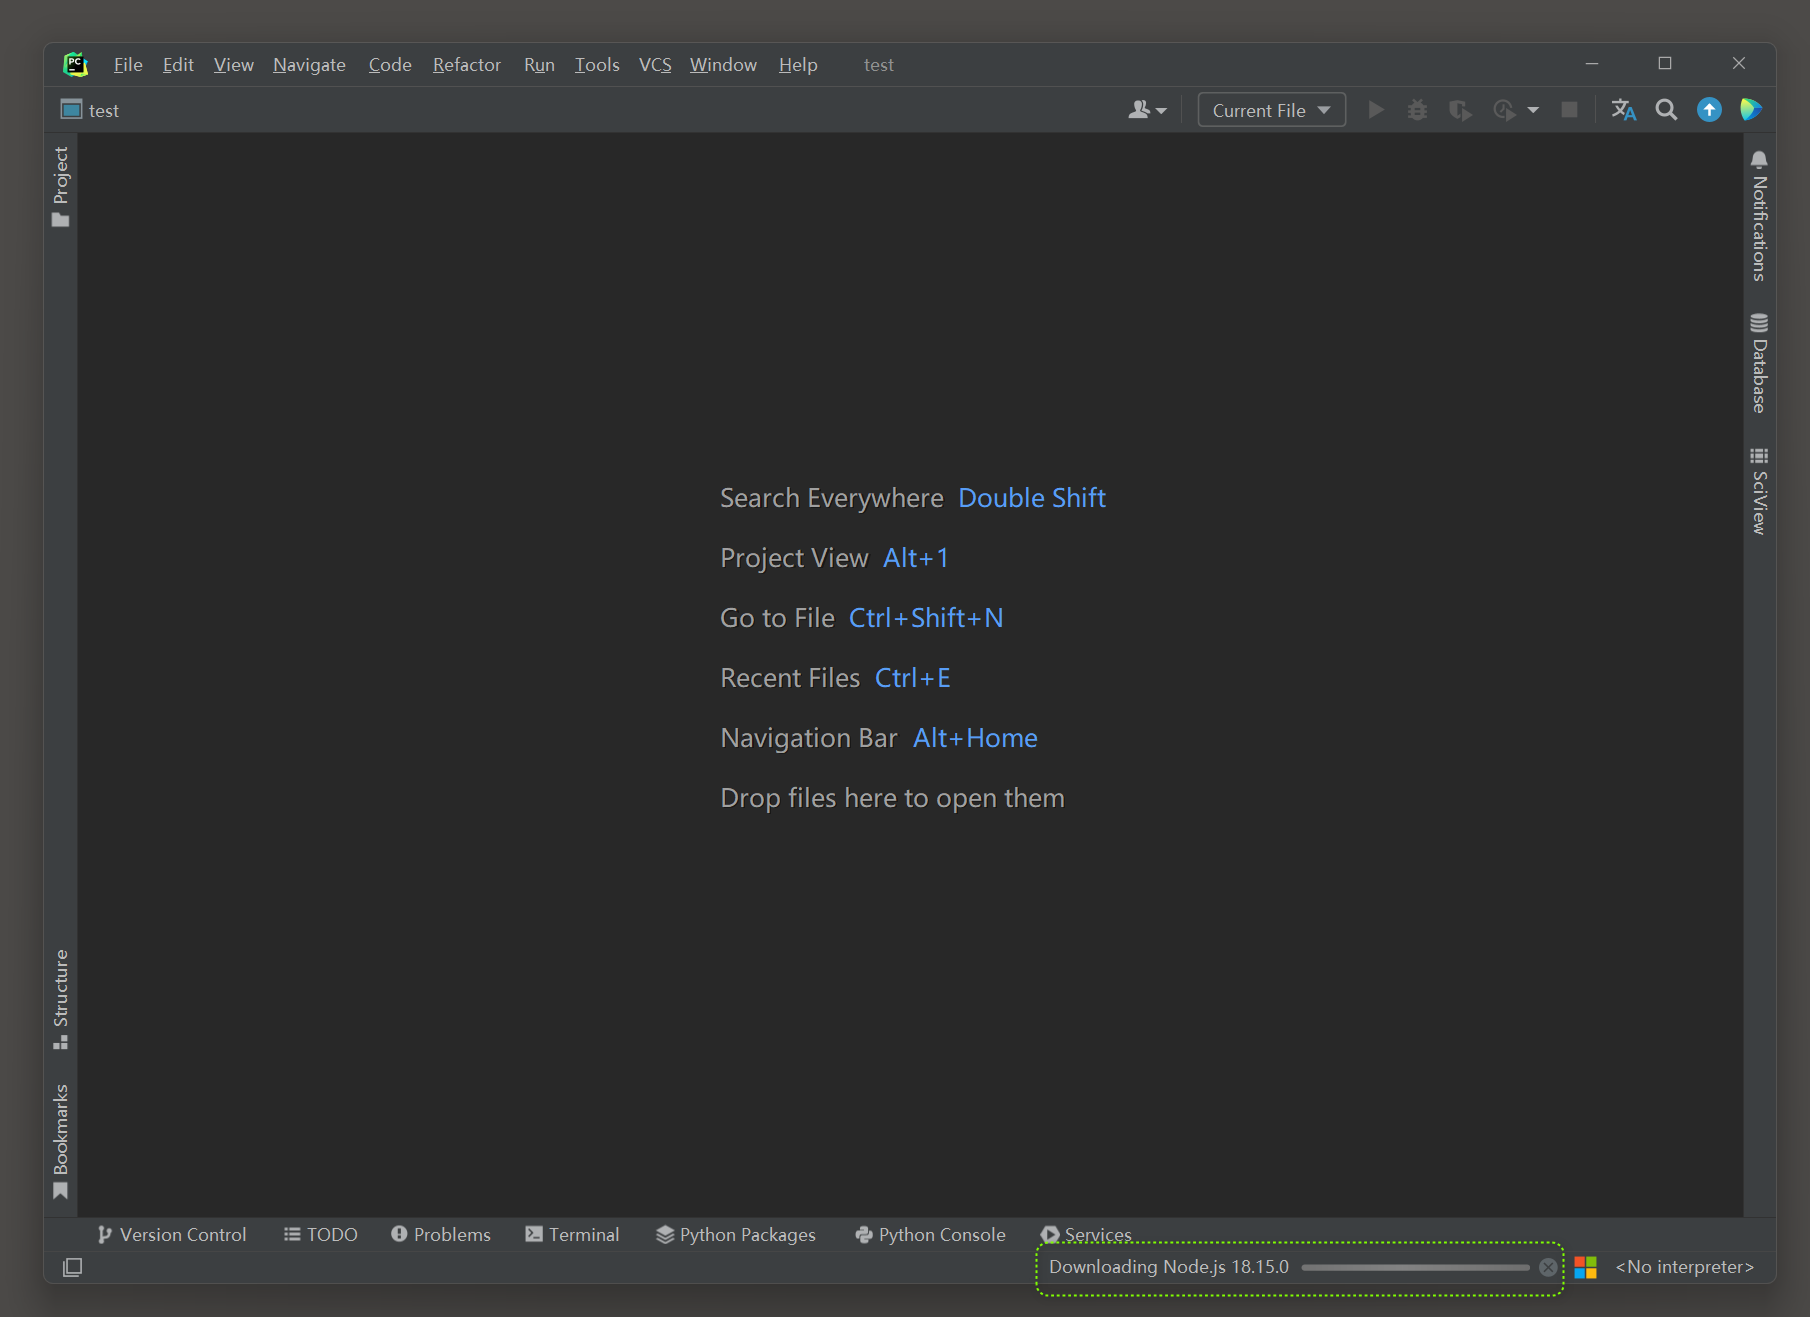Image resolution: width=1810 pixels, height=1317 pixels.
Task: Click the Profile run icon
Action: (x=1504, y=110)
